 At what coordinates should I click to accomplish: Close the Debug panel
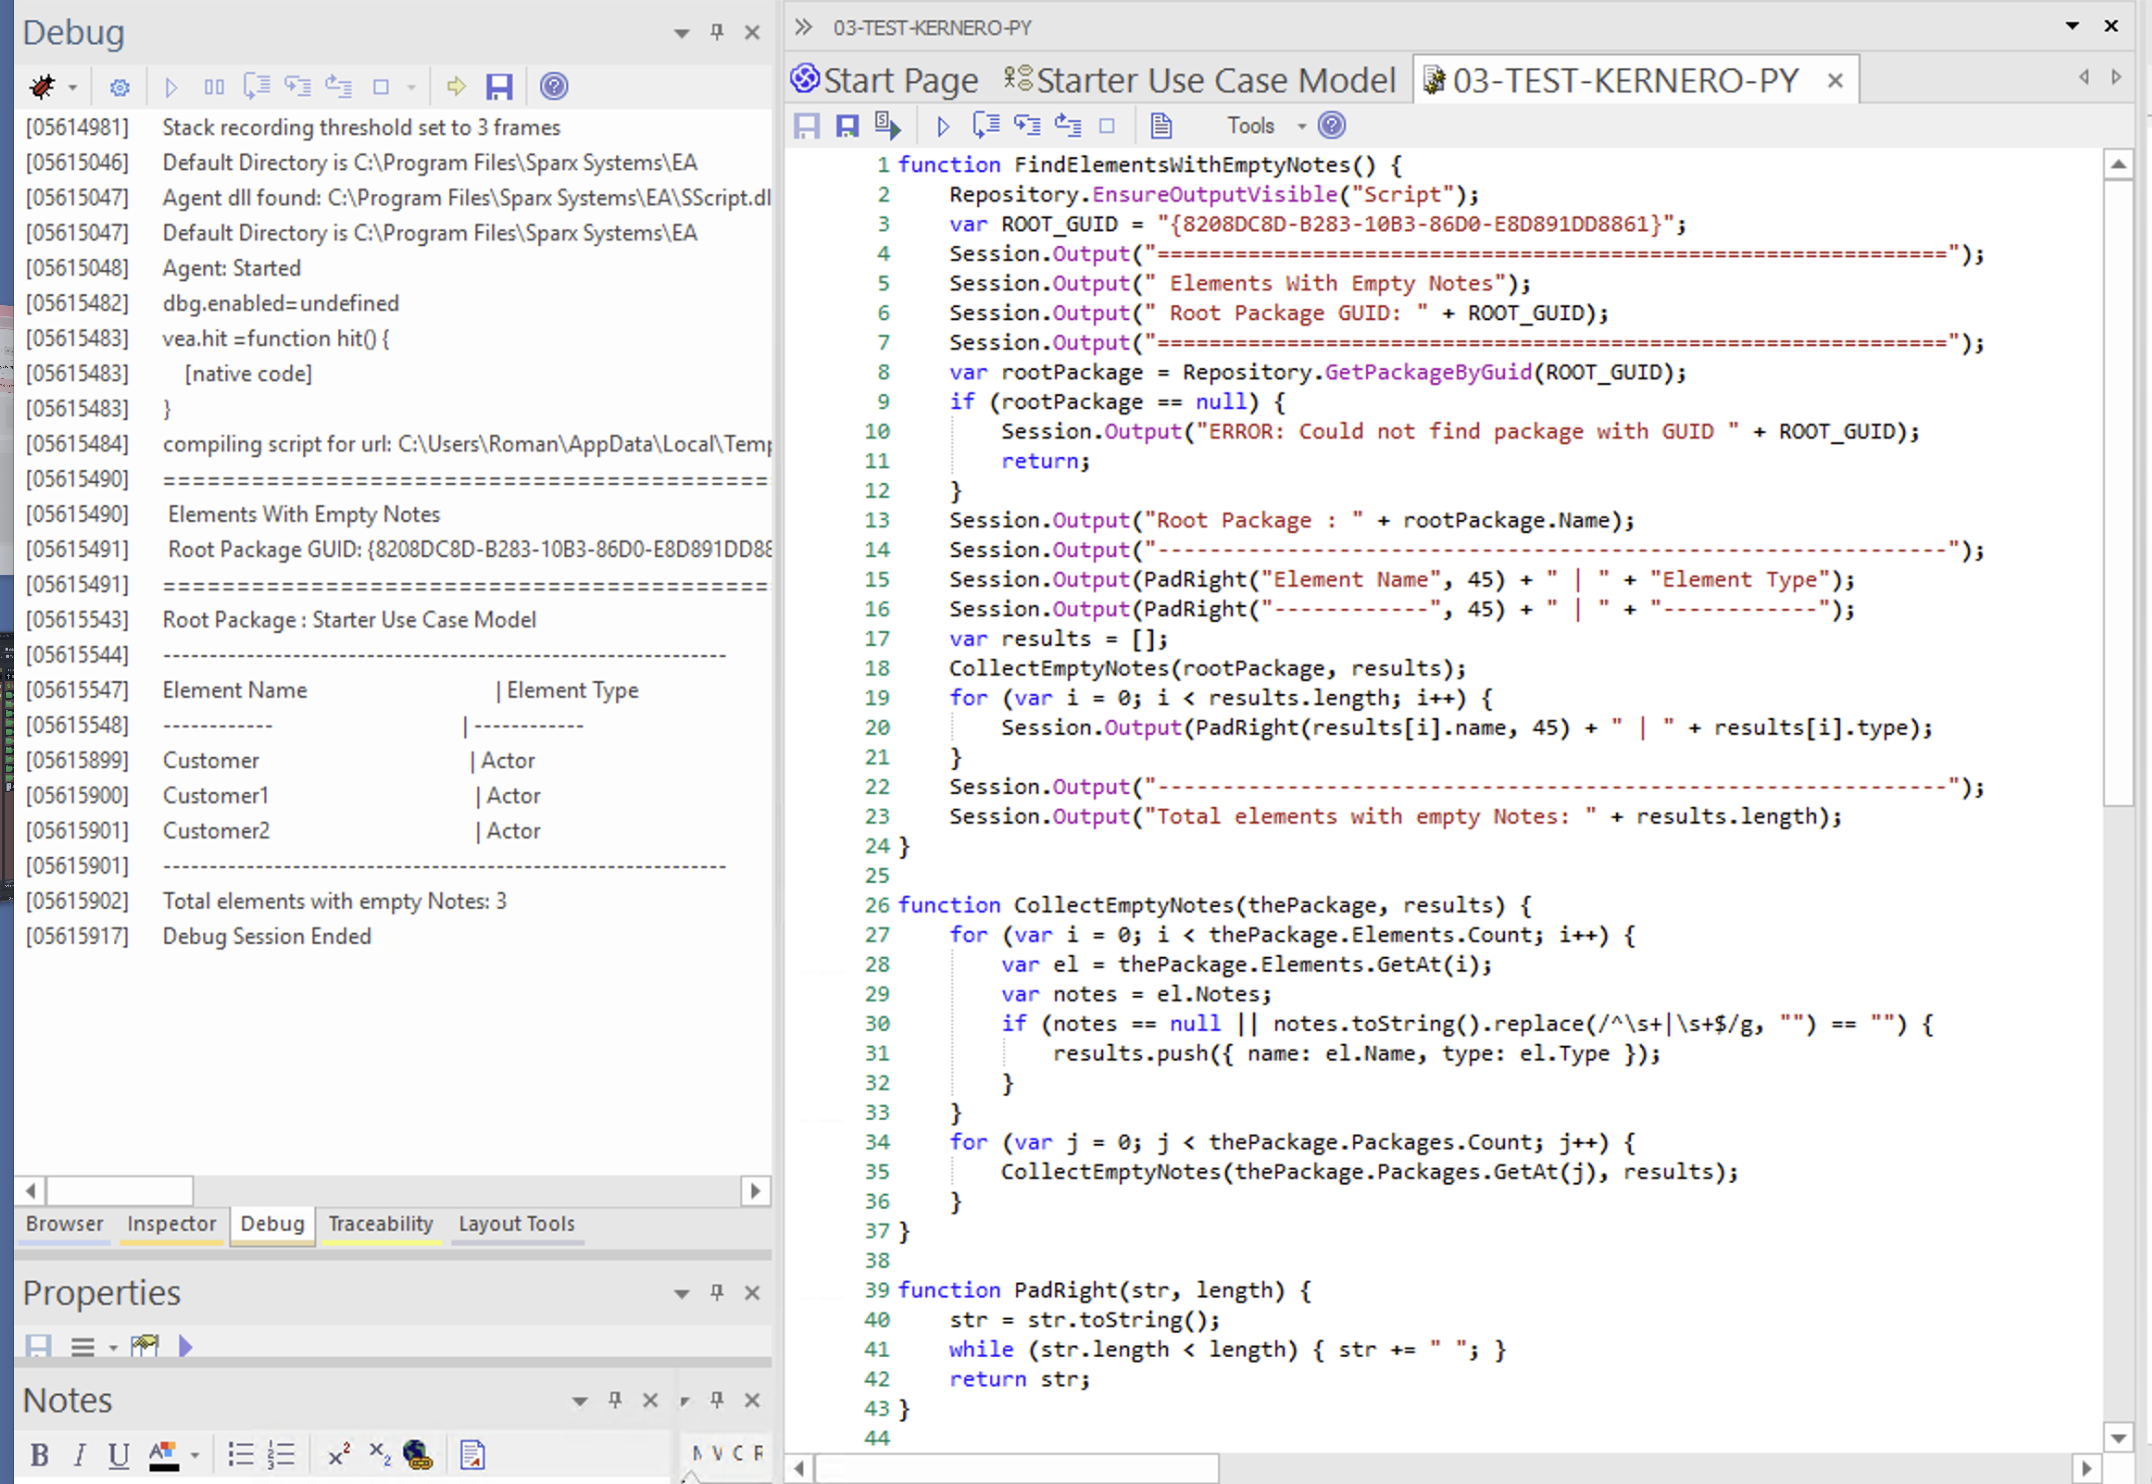pyautogui.click(x=752, y=32)
